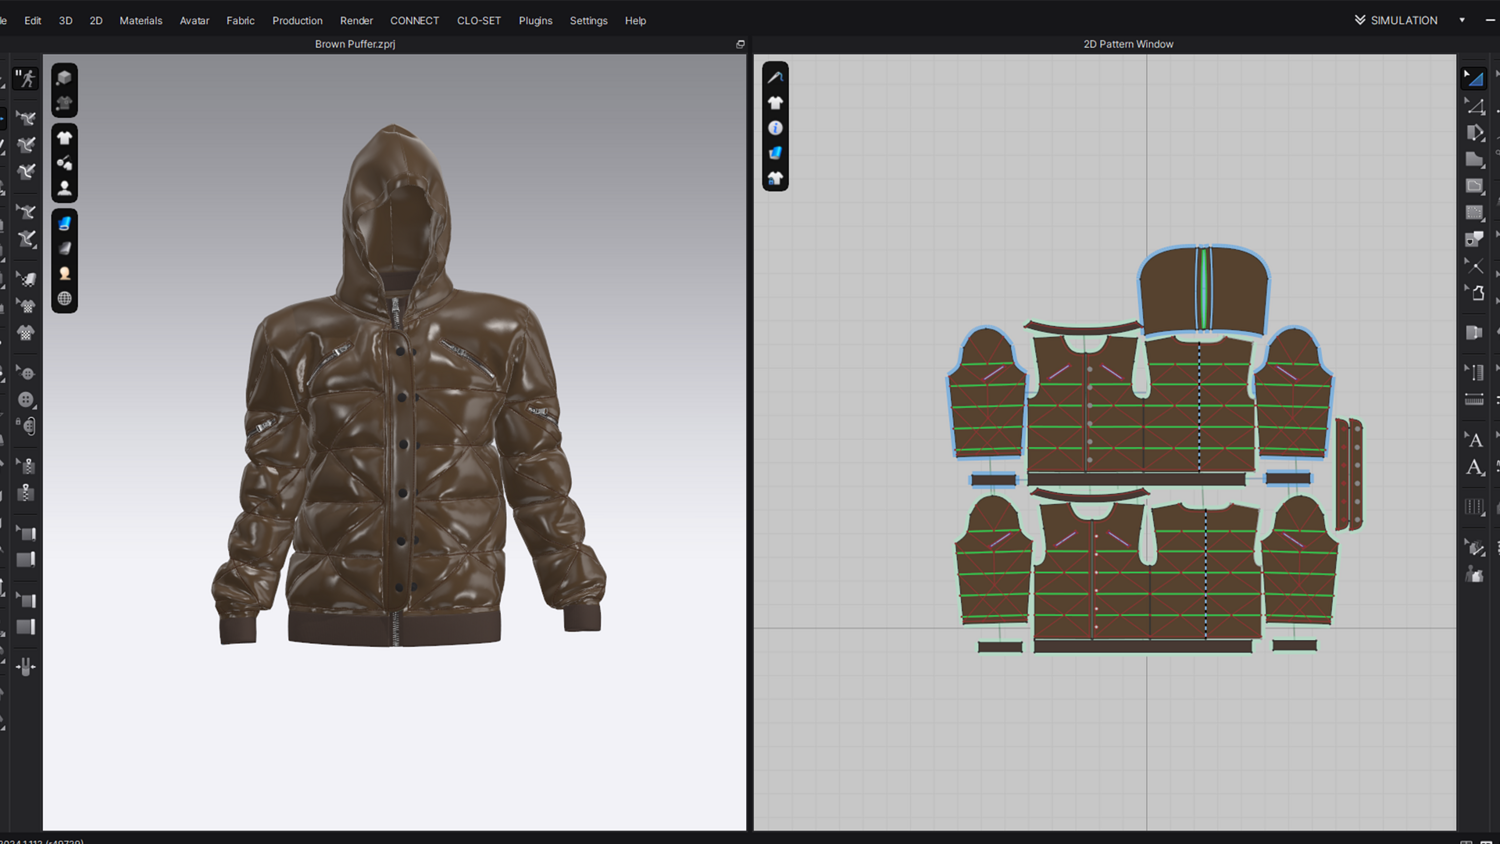Screen dimensions: 1500x844
Task: Click the CLO-SET menu button
Action: click(x=478, y=20)
